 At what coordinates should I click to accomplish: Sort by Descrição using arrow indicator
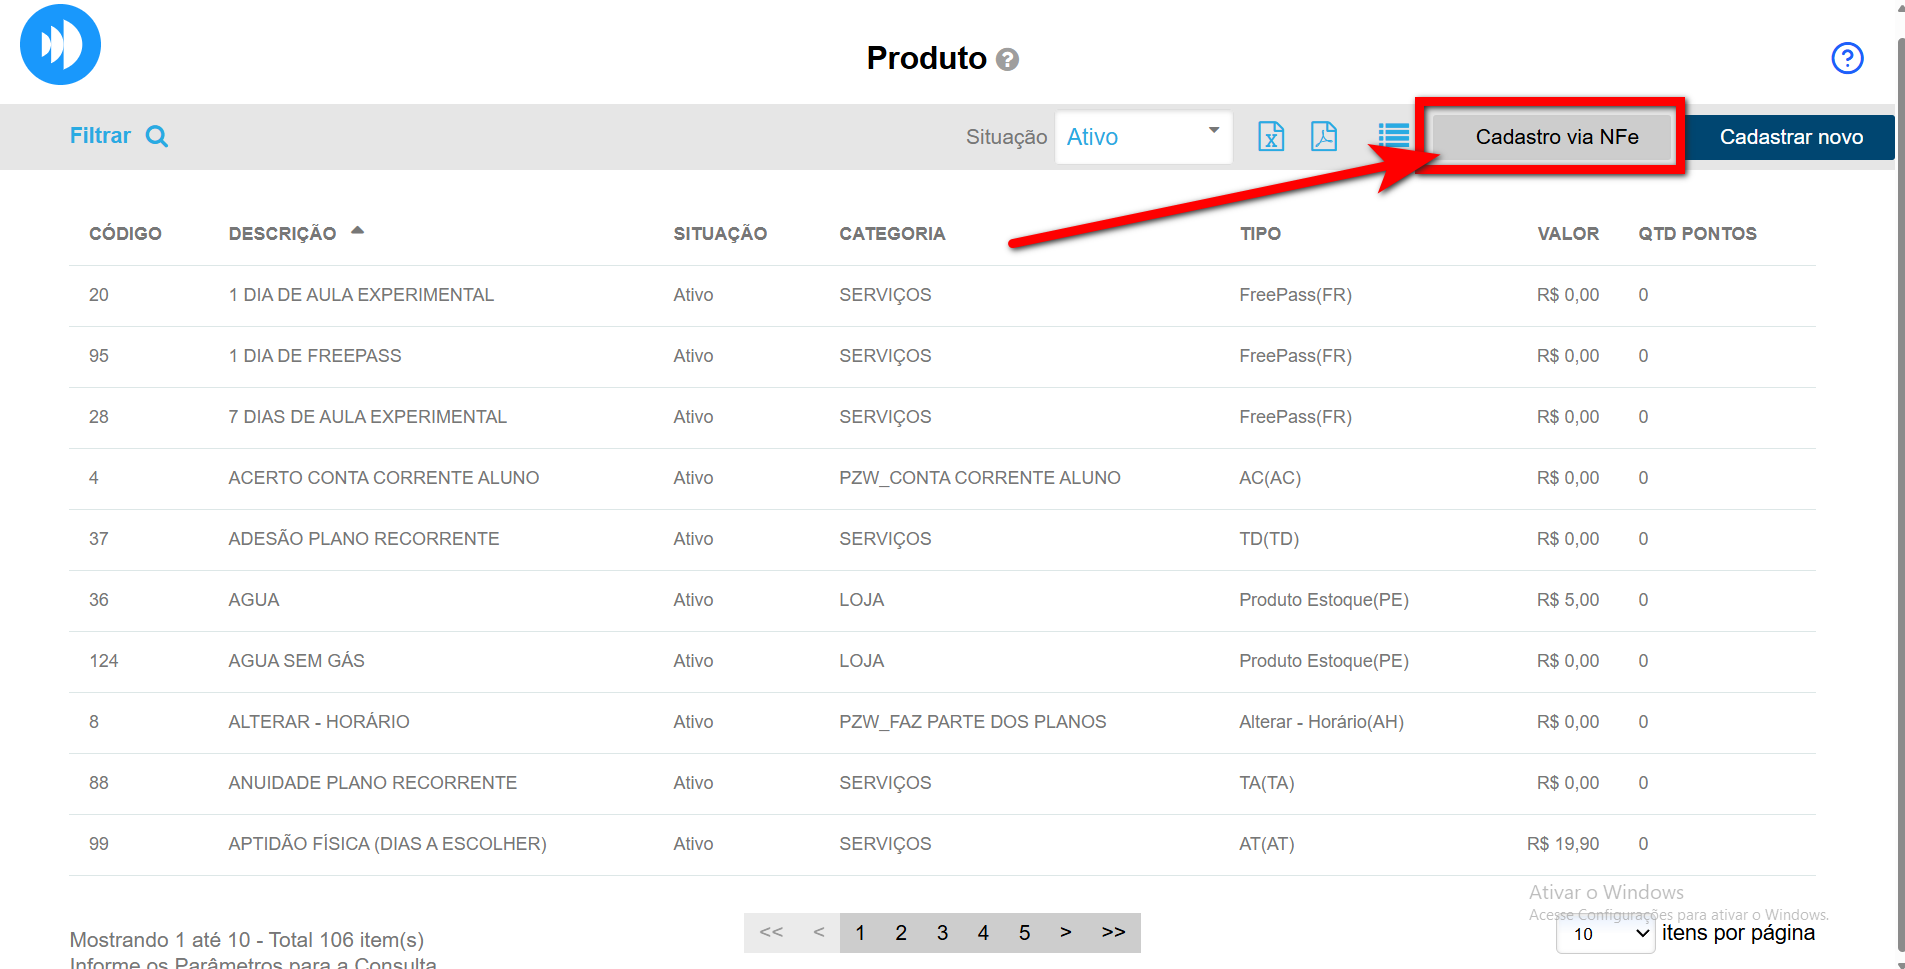point(357,231)
